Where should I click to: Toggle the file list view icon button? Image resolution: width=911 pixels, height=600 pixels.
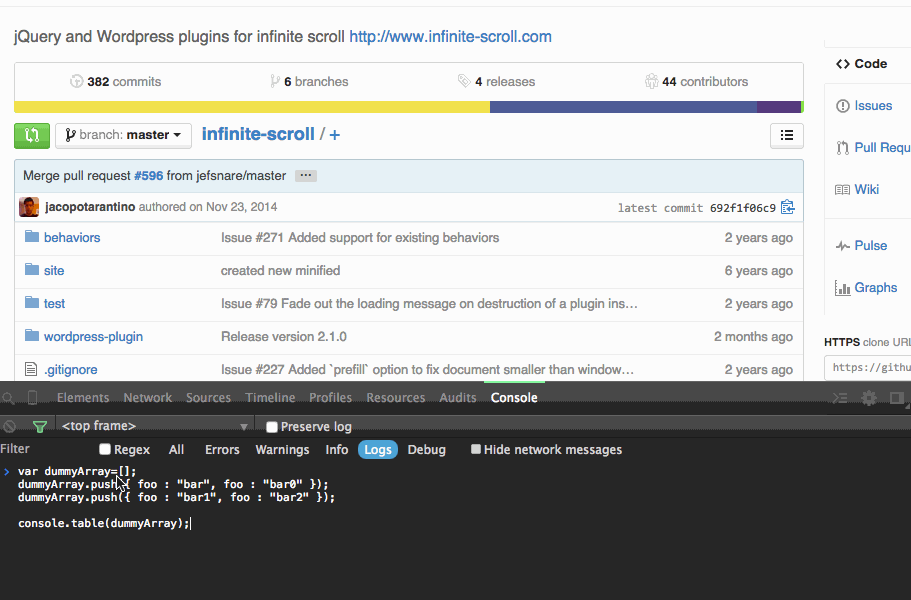[x=787, y=135]
